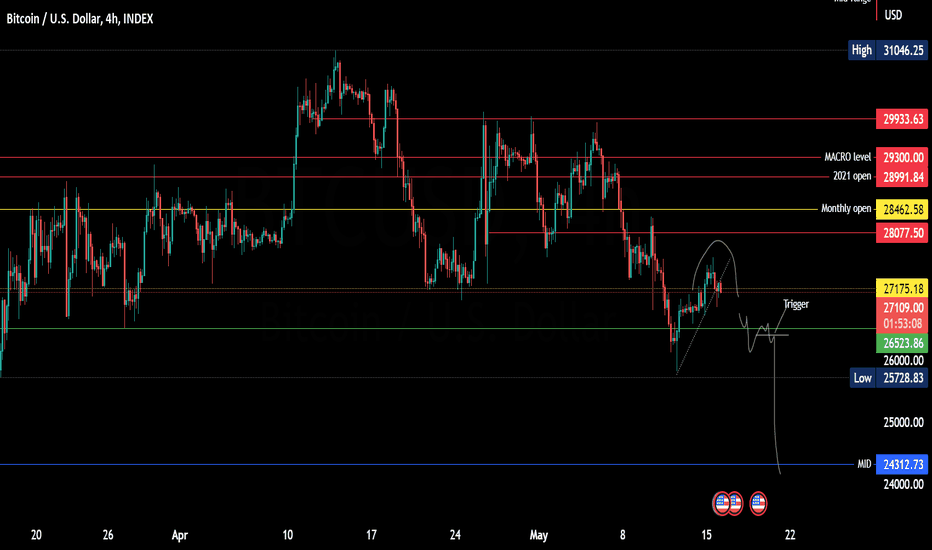
Task: Click the 2021 open line label
Action: click(852, 176)
